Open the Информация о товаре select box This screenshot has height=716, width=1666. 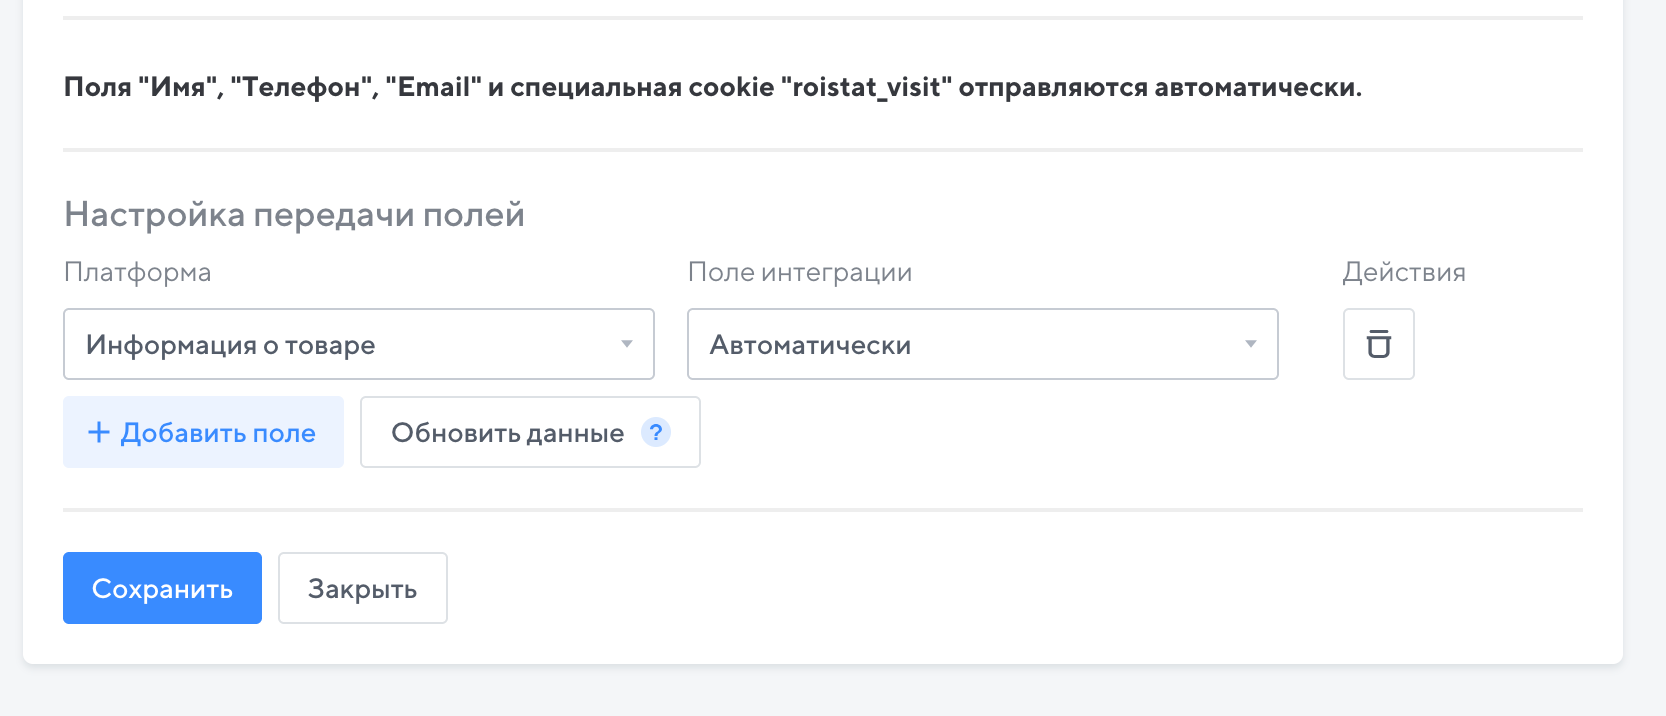coord(340,344)
